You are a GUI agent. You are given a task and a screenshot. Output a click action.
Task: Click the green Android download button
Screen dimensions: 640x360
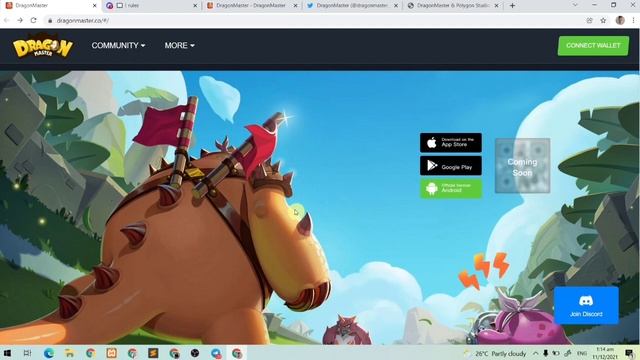[451, 189]
